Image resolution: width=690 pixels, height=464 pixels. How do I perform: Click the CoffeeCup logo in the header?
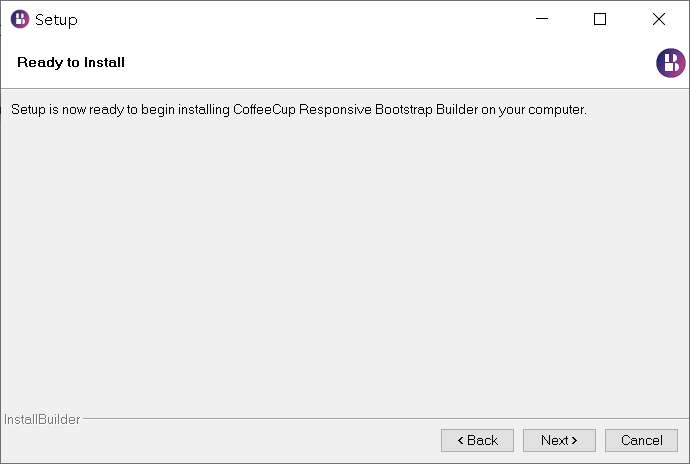point(670,63)
